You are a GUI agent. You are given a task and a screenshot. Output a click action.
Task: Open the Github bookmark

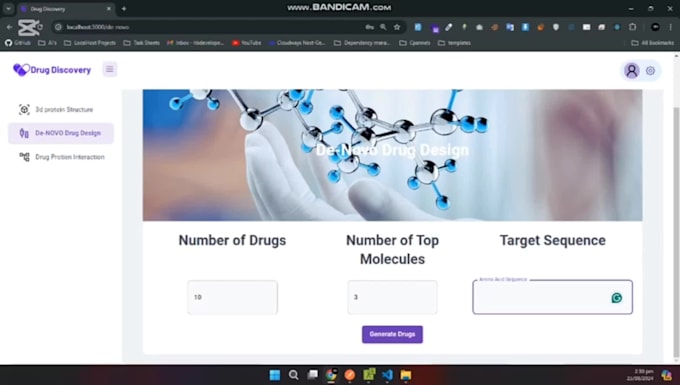click(17, 43)
